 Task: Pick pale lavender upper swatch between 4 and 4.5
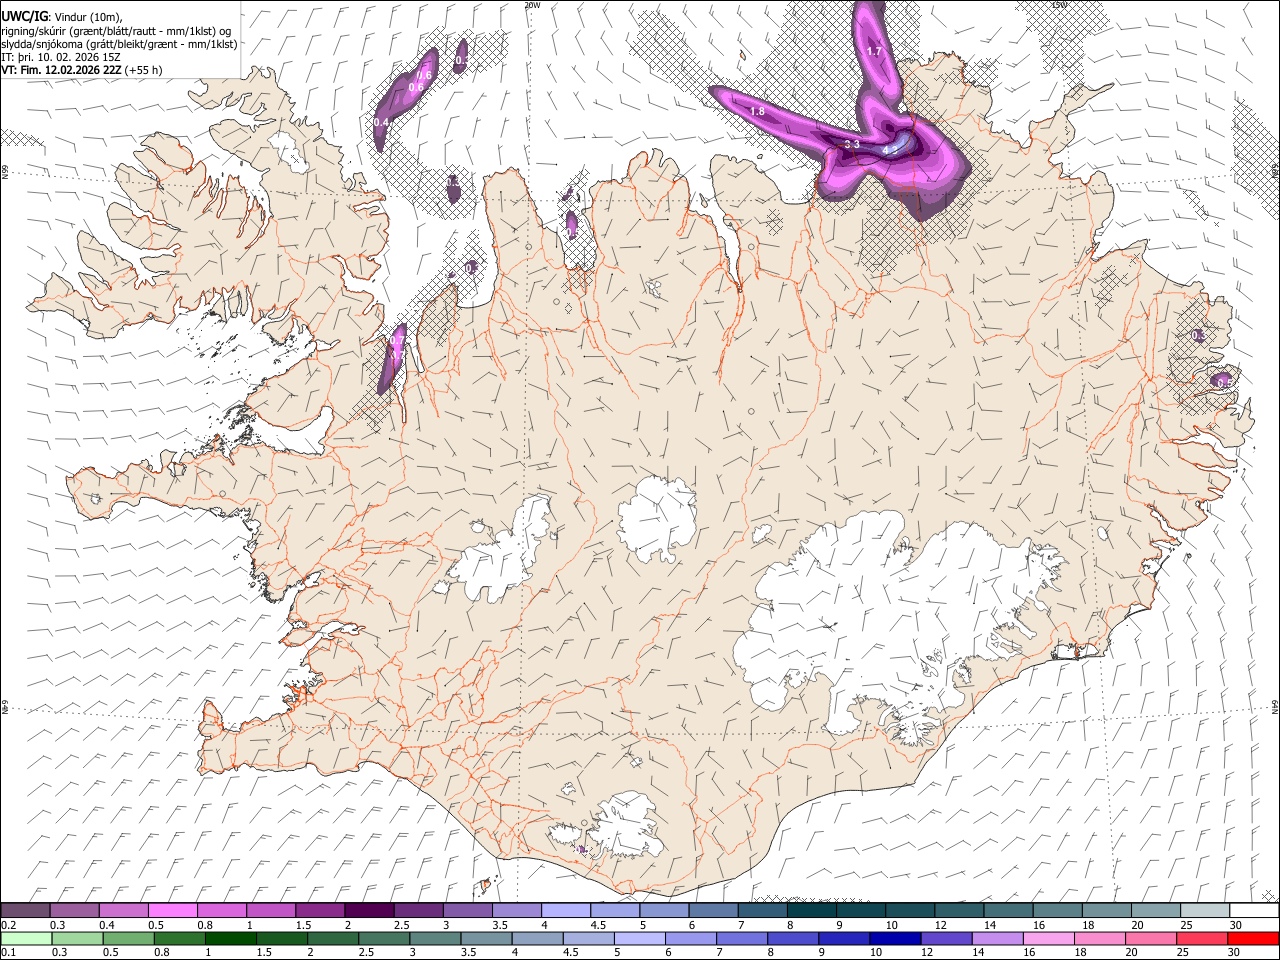(x=565, y=911)
